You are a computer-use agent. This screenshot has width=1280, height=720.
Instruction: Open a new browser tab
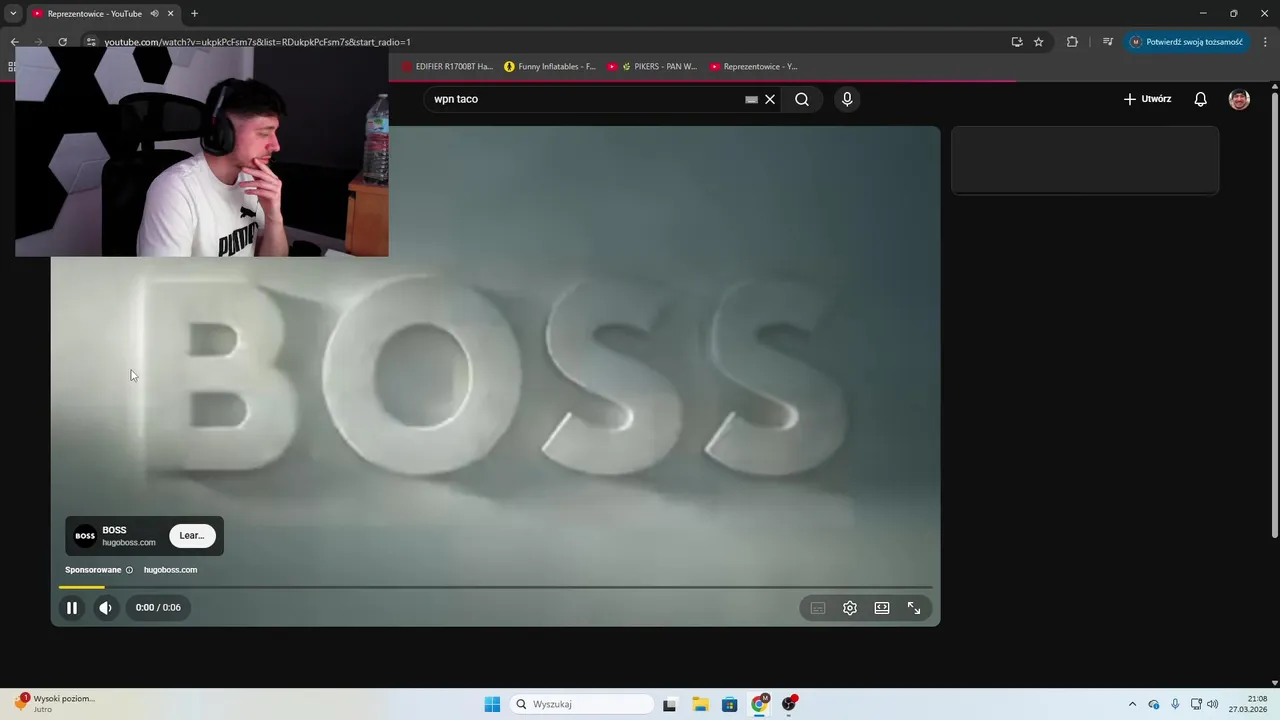[194, 14]
